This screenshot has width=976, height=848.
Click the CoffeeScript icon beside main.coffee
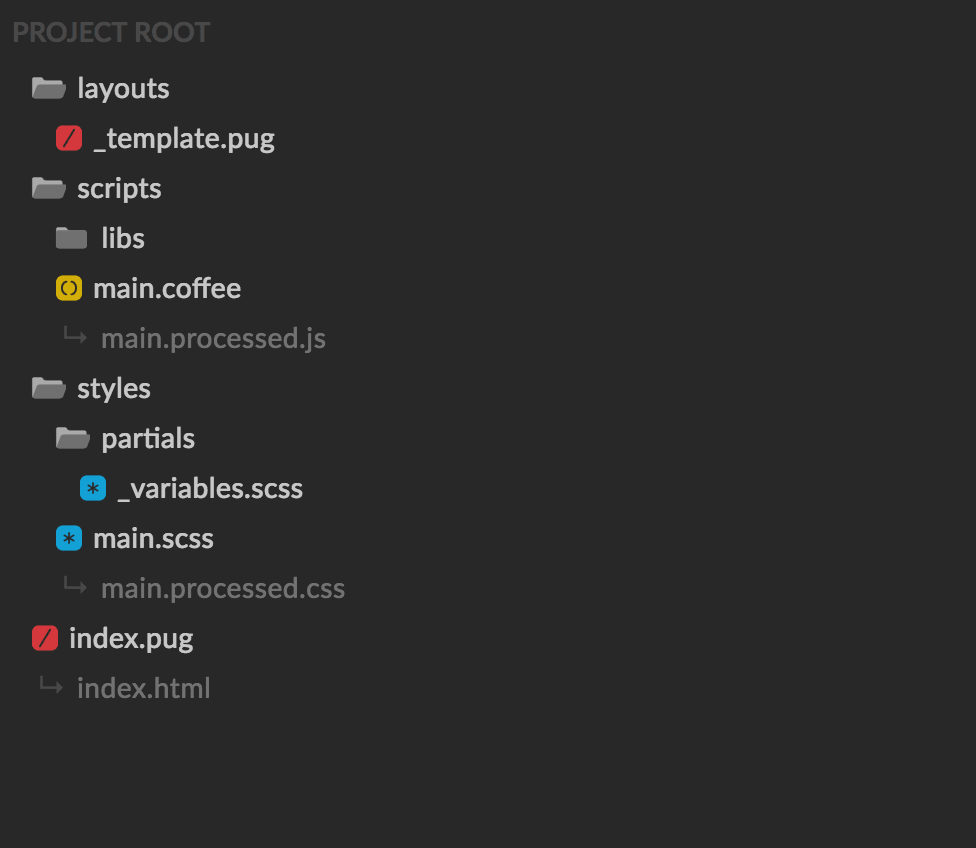[68, 288]
